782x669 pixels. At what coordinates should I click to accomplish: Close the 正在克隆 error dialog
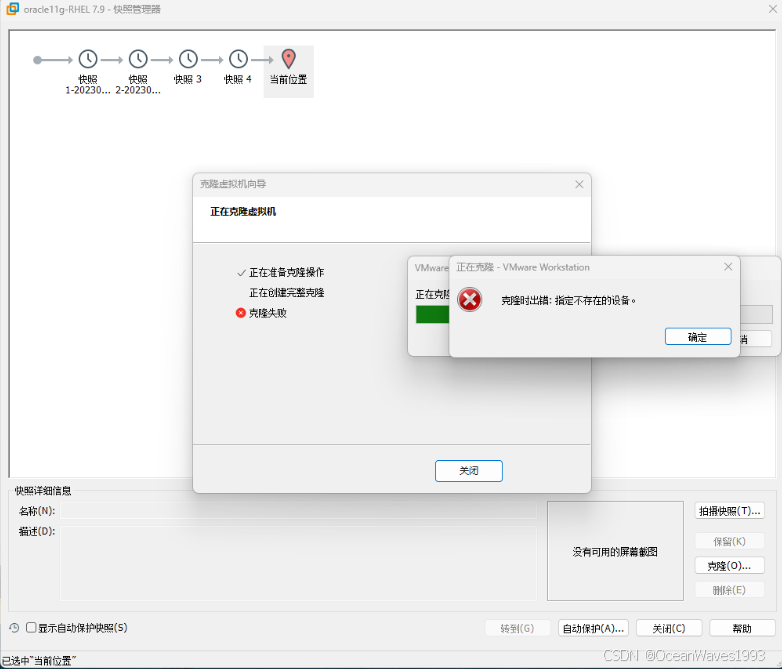pos(728,267)
